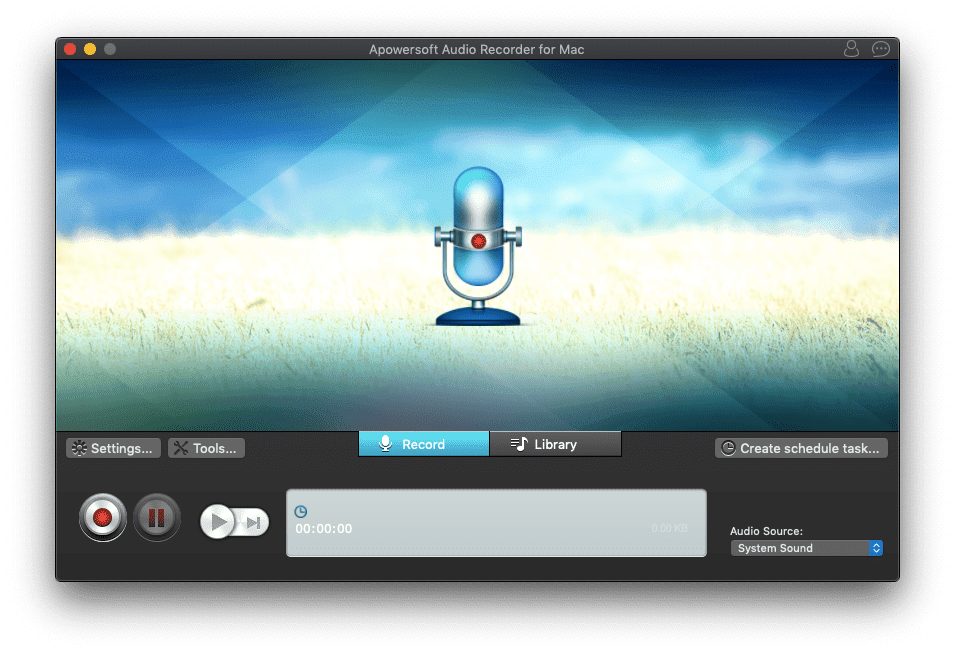
Task: Click the clock icon in recording display
Action: pos(301,511)
